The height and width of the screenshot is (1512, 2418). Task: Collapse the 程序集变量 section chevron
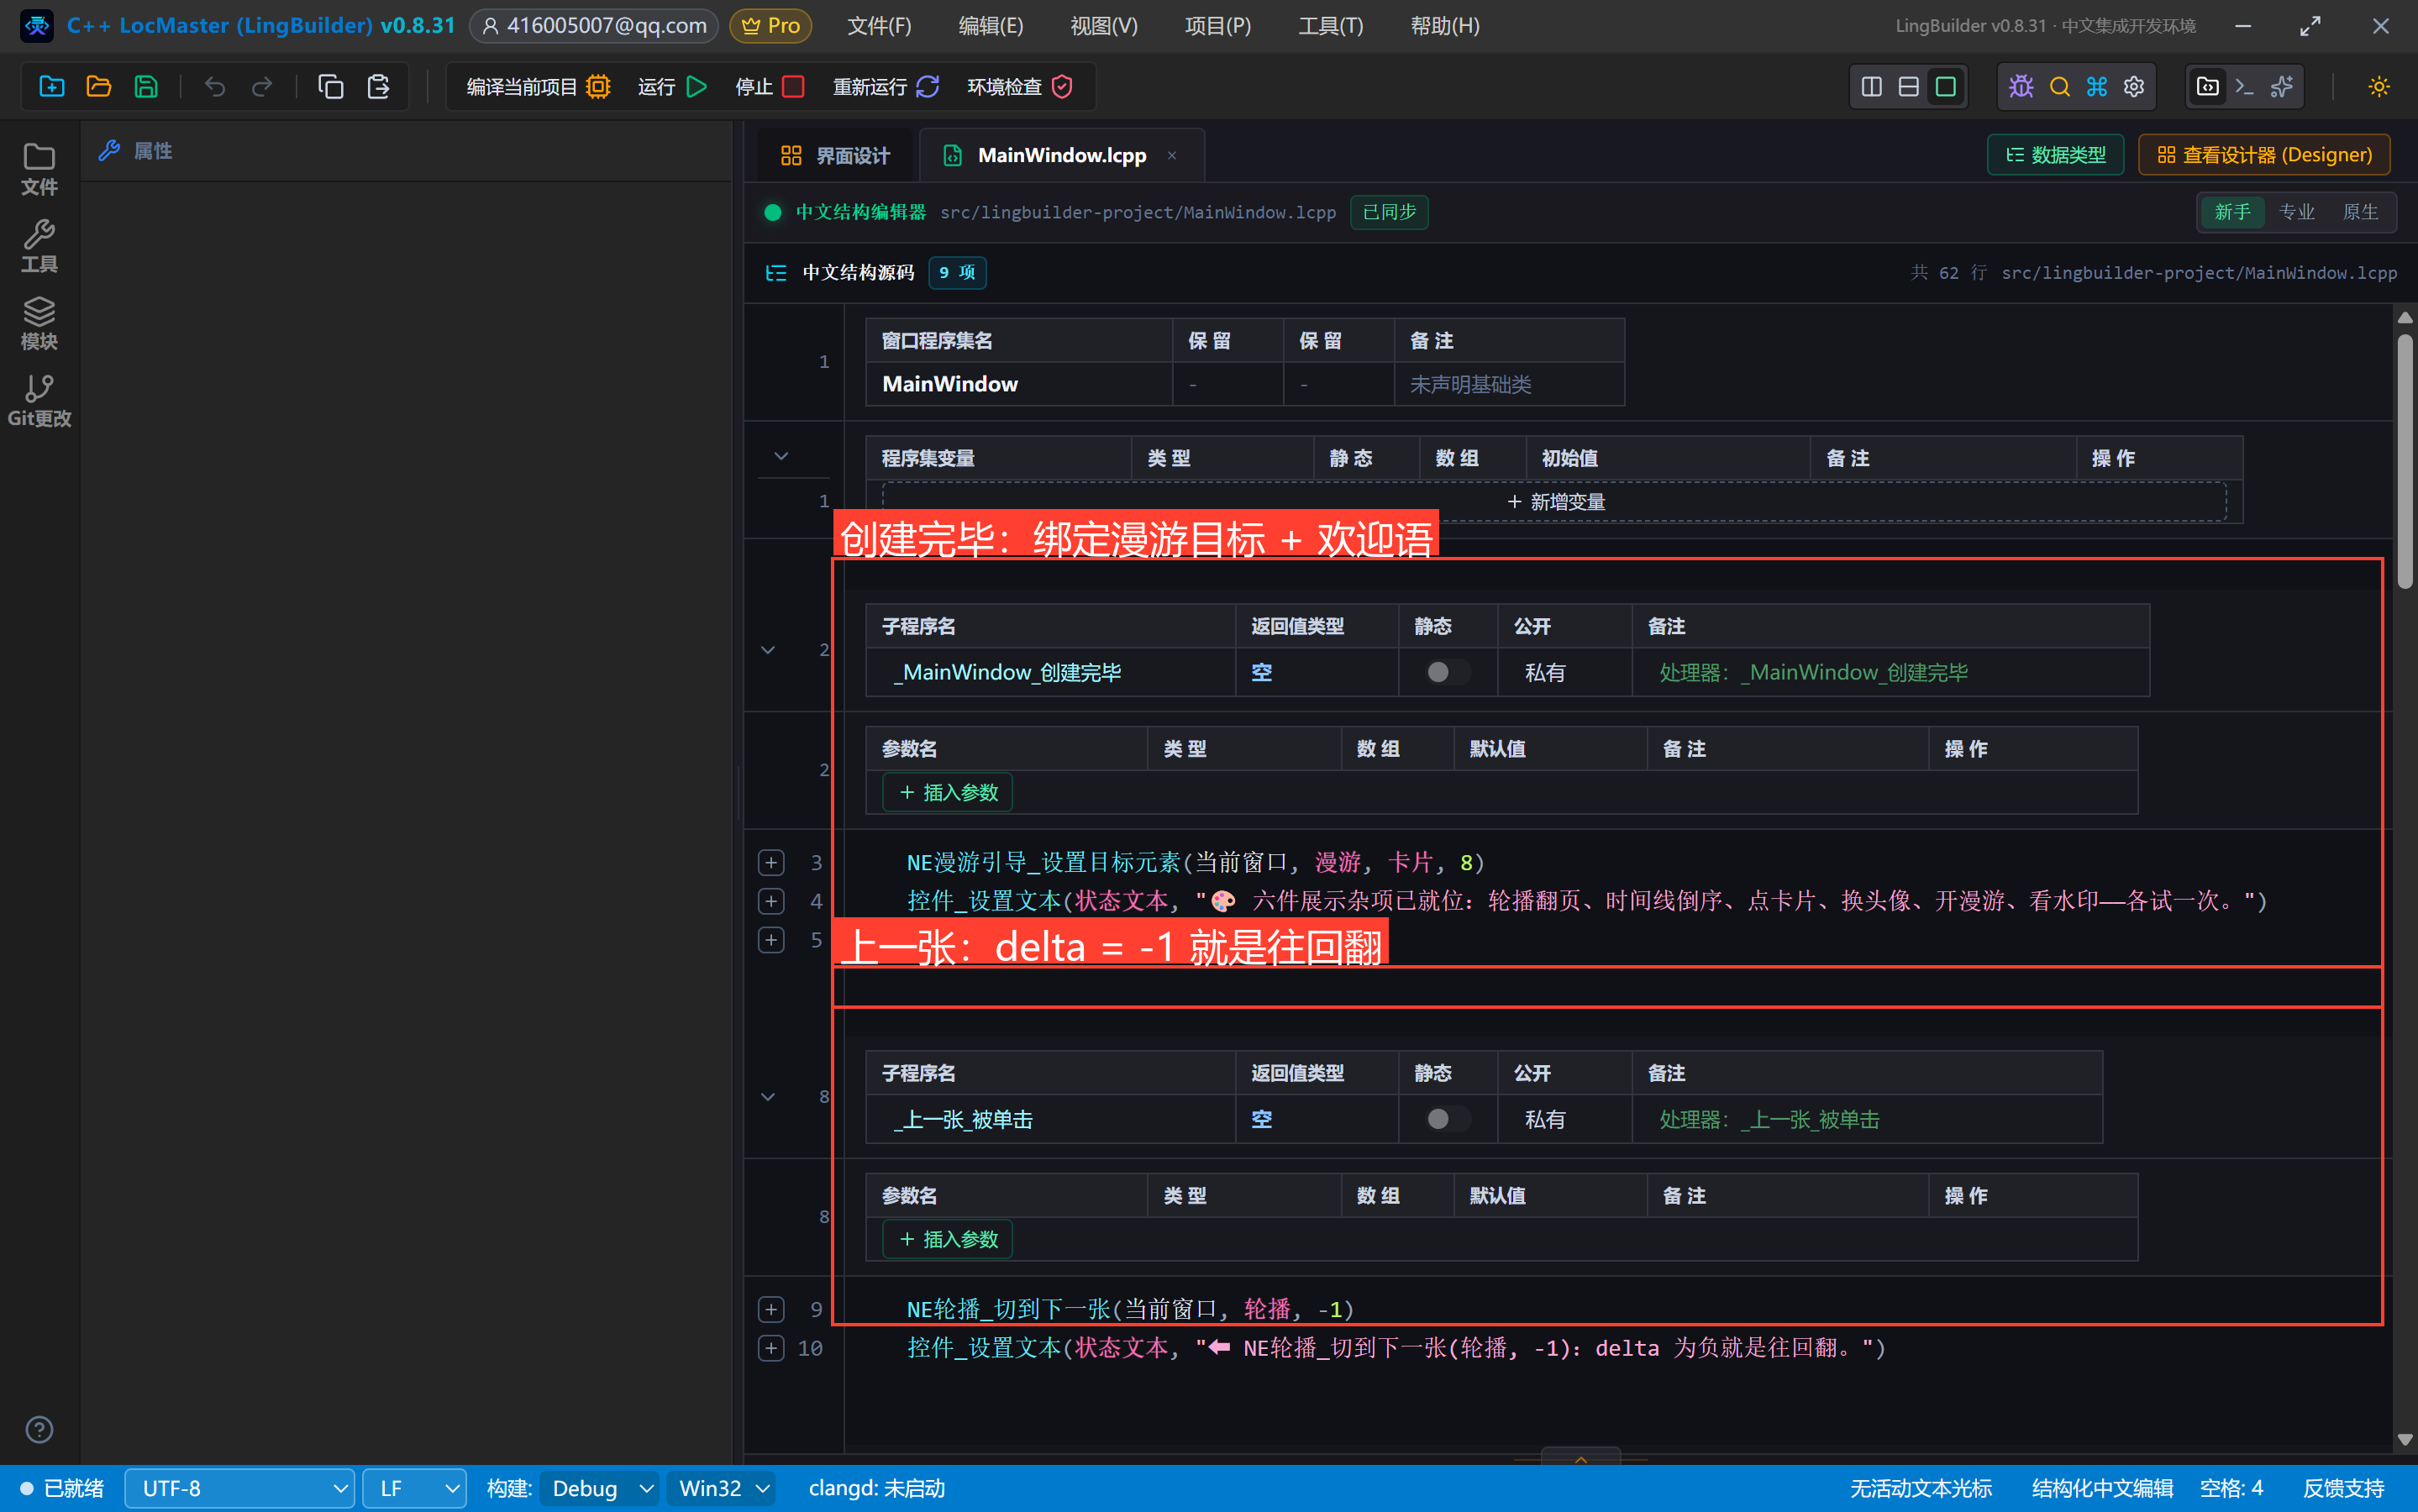(781, 456)
